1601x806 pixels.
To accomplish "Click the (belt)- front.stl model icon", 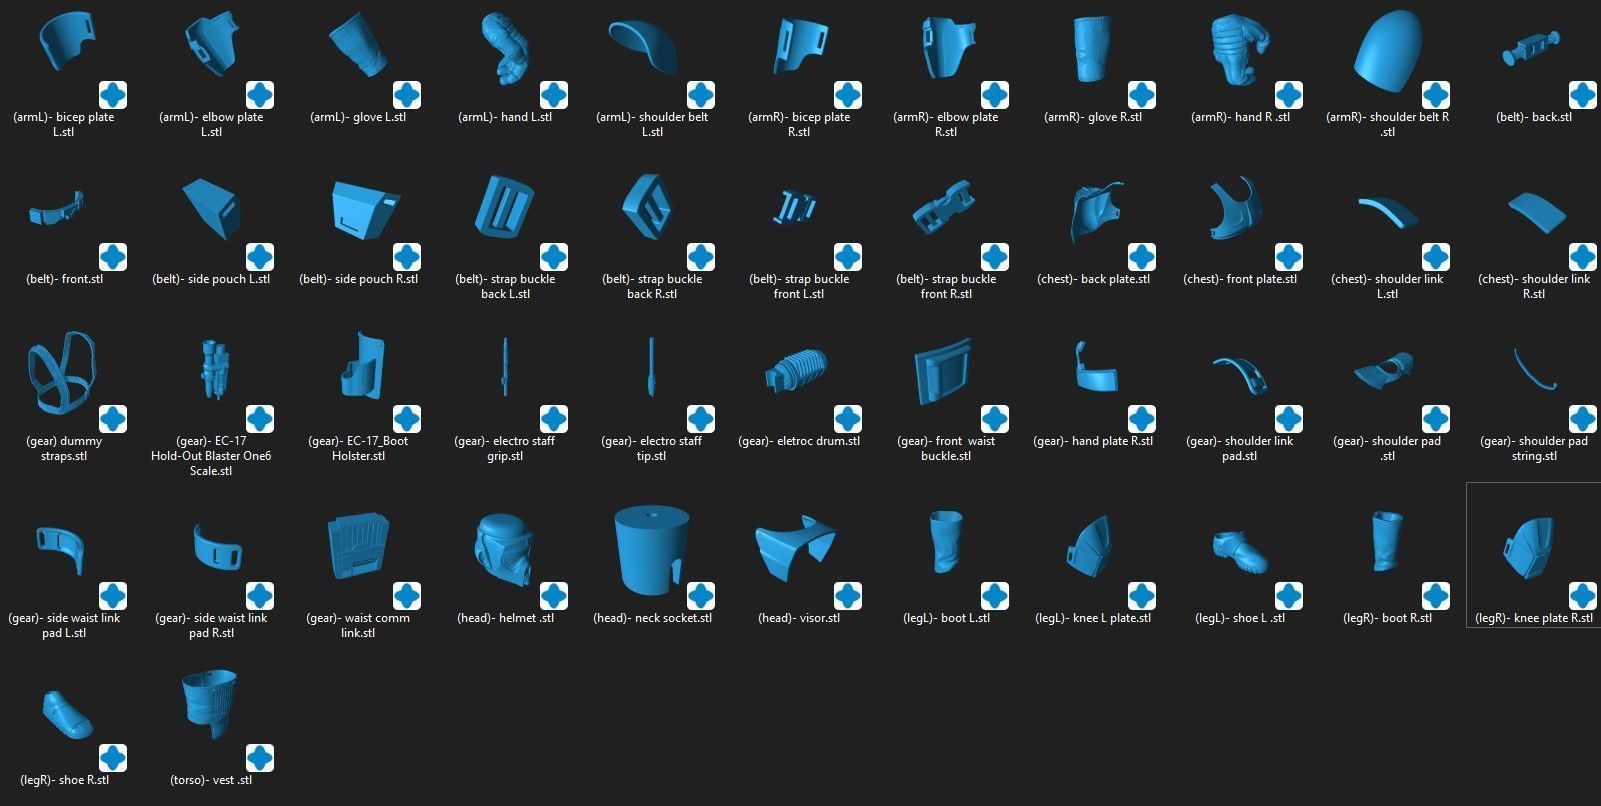I will point(57,210).
